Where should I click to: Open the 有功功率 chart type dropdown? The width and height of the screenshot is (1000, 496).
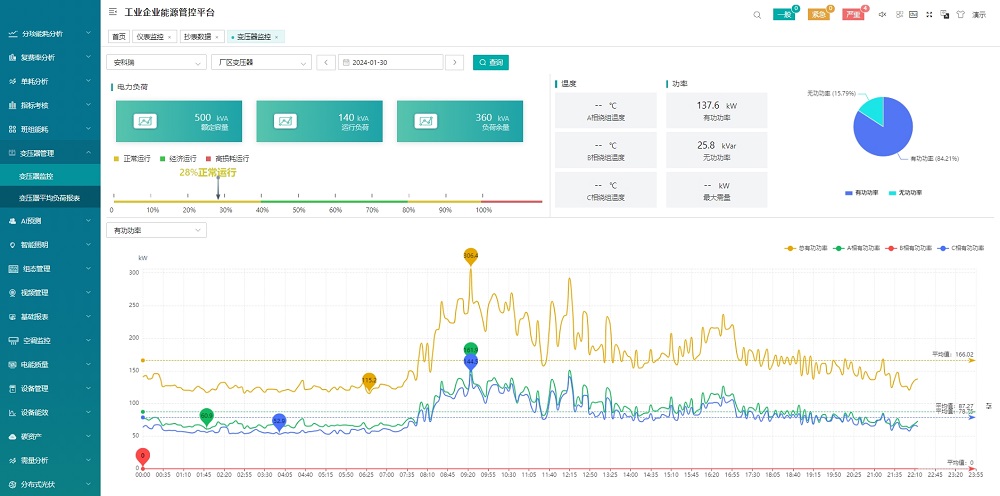(155, 230)
